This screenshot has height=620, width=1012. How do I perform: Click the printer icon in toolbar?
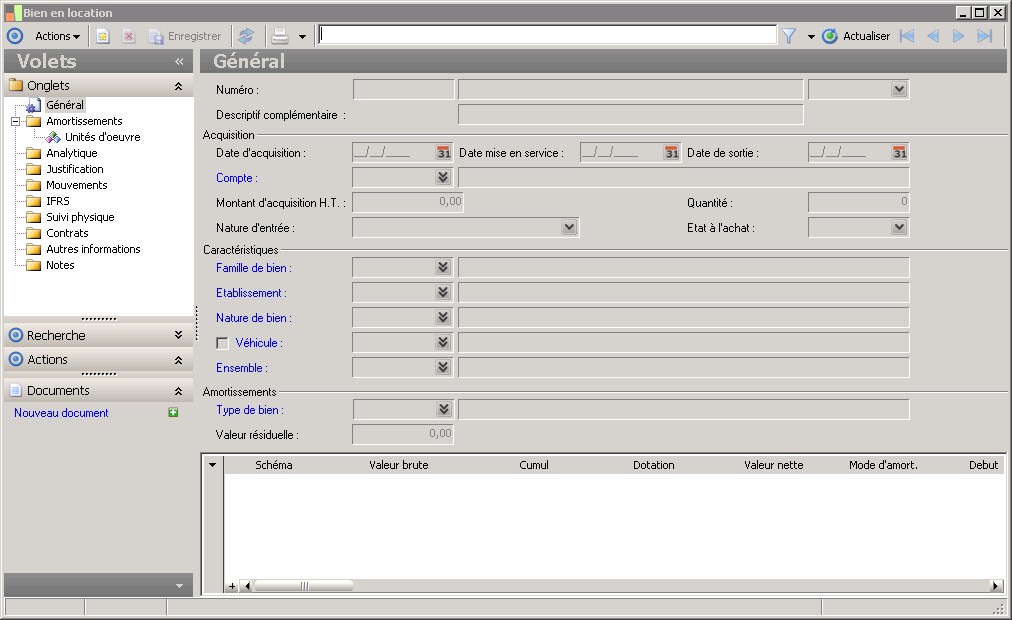[280, 36]
